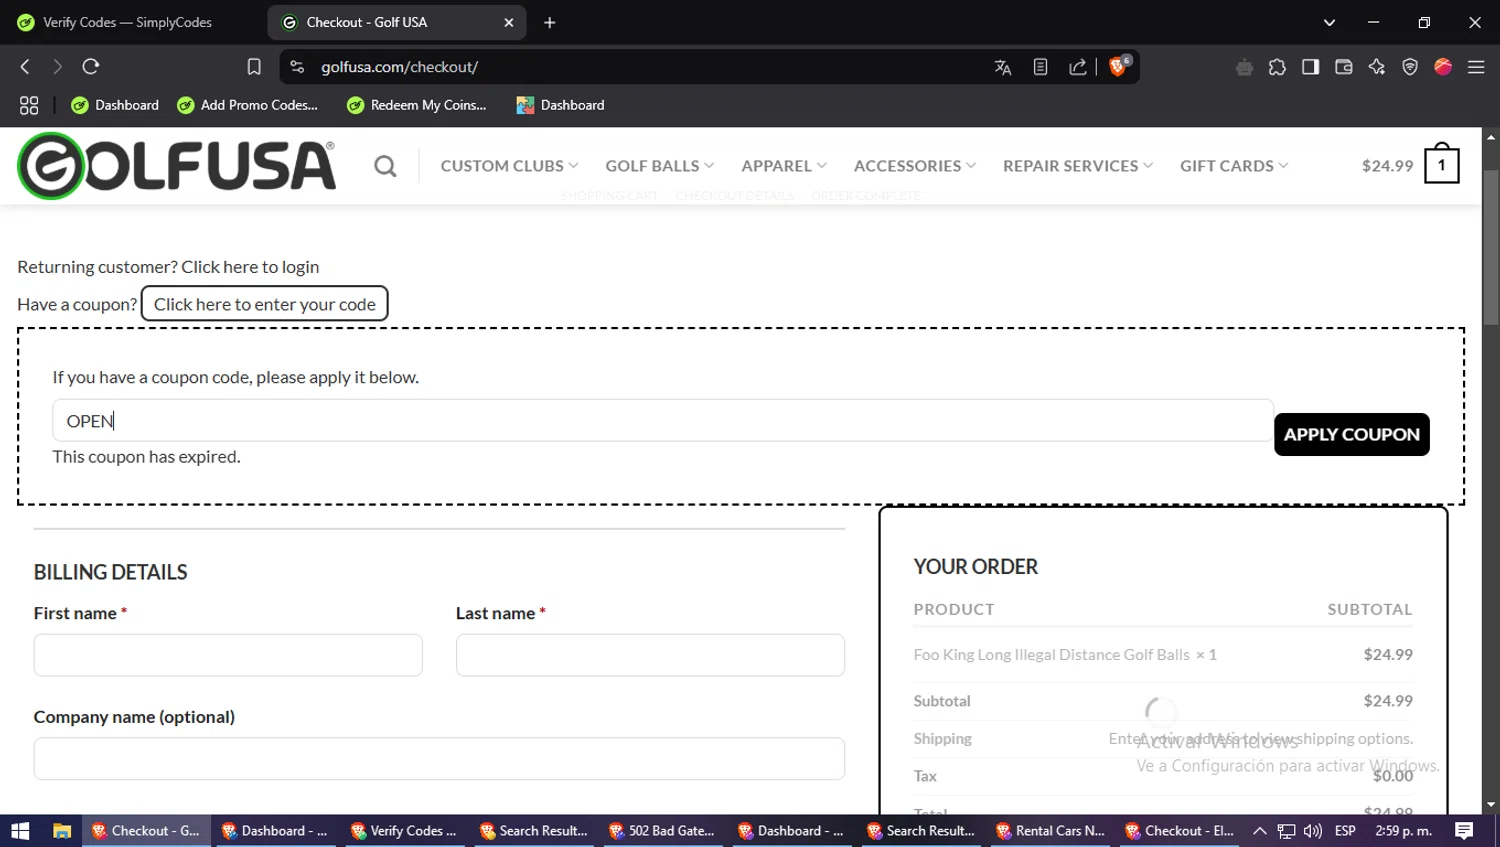
Task: Click the share page icon
Action: coord(1077,67)
